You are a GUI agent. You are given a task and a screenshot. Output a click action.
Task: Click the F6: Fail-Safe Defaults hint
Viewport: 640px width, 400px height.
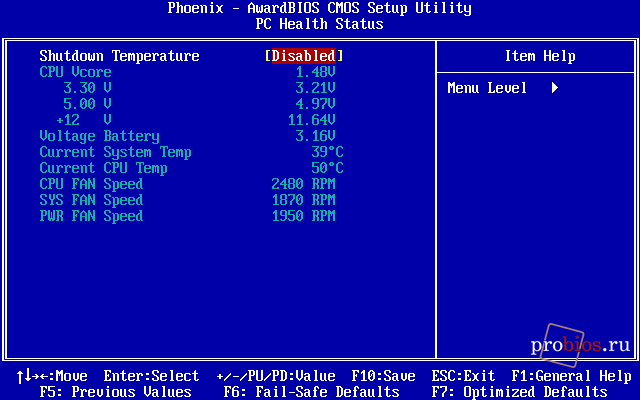pos(311,392)
